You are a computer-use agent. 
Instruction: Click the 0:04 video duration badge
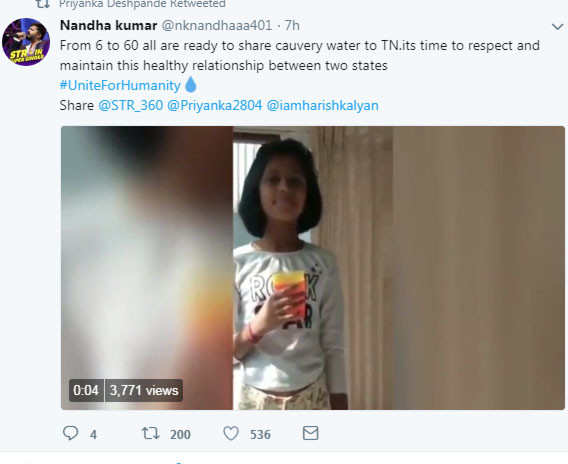pyautogui.click(x=86, y=390)
